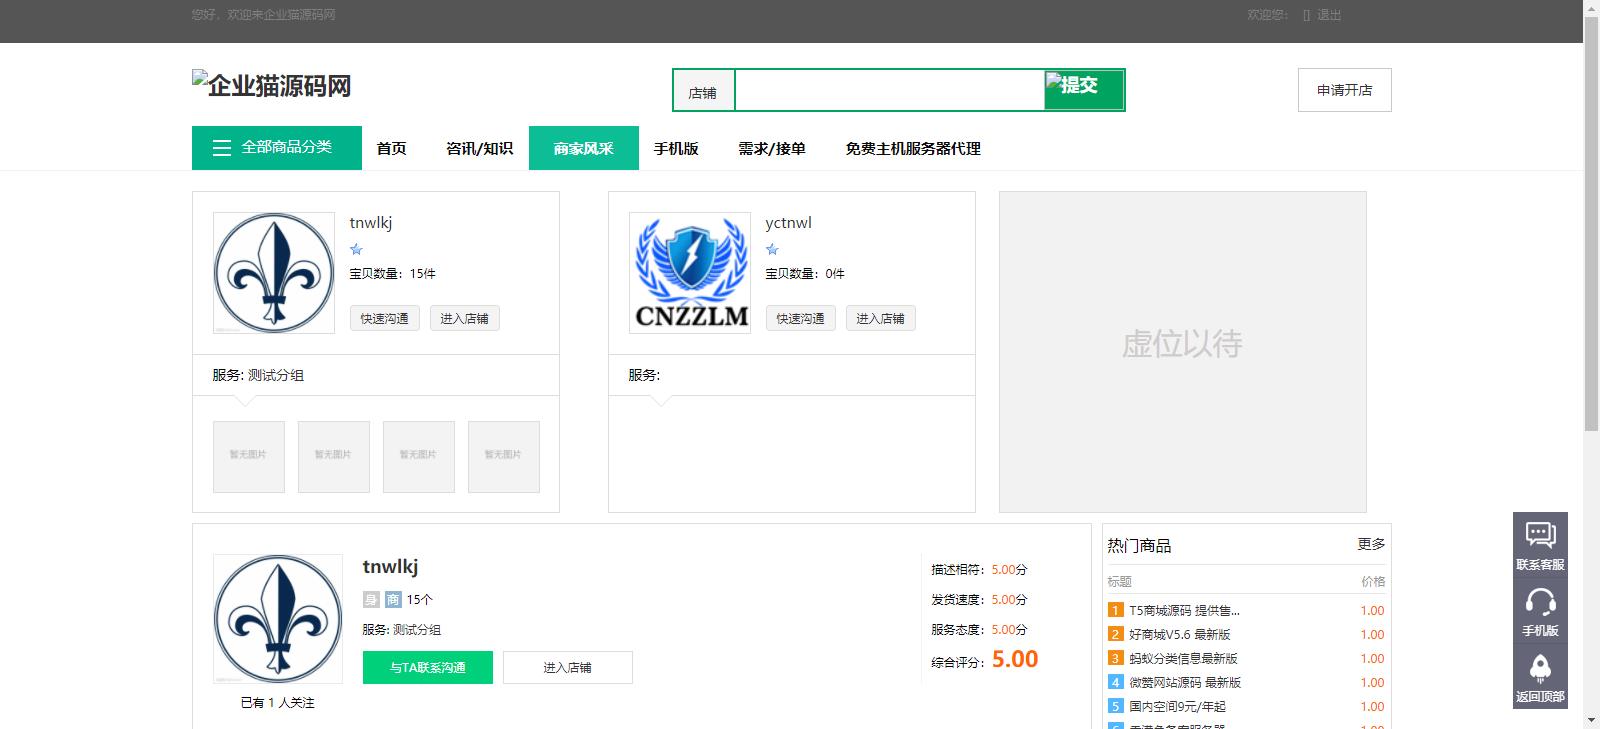Click the yctnwl CNZZLM shield logo
1600x729 pixels.
pos(690,273)
